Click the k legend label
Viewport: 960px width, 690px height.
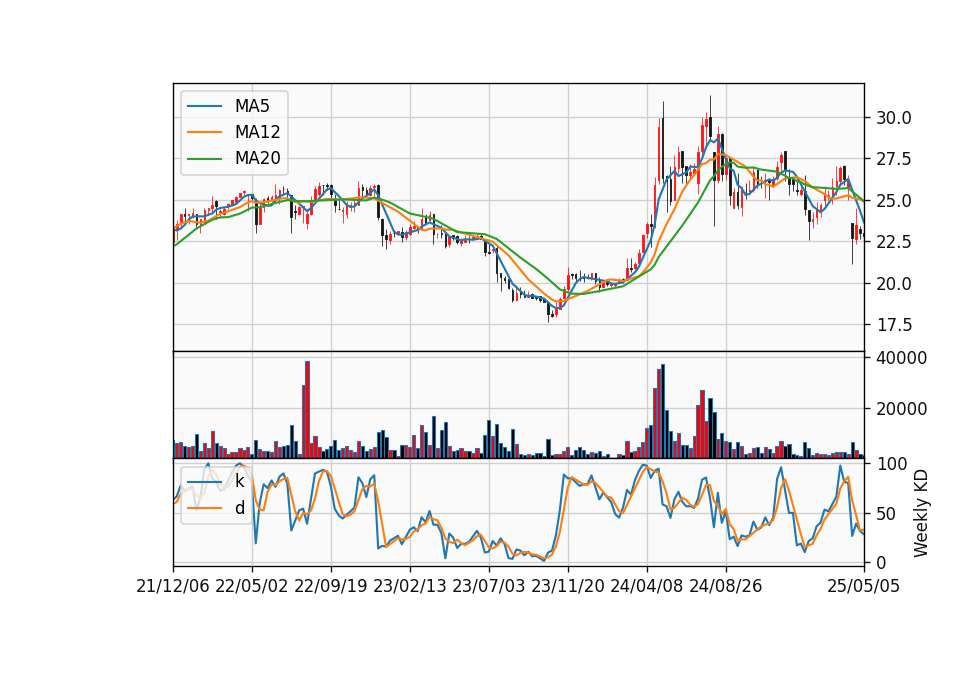click(239, 481)
